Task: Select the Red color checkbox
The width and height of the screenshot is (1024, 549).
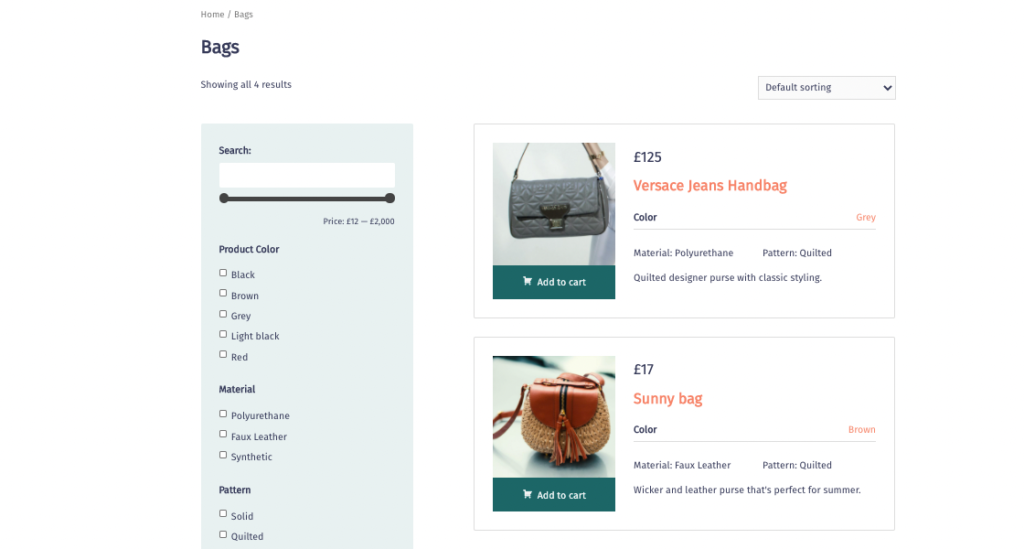Action: pyautogui.click(x=223, y=354)
